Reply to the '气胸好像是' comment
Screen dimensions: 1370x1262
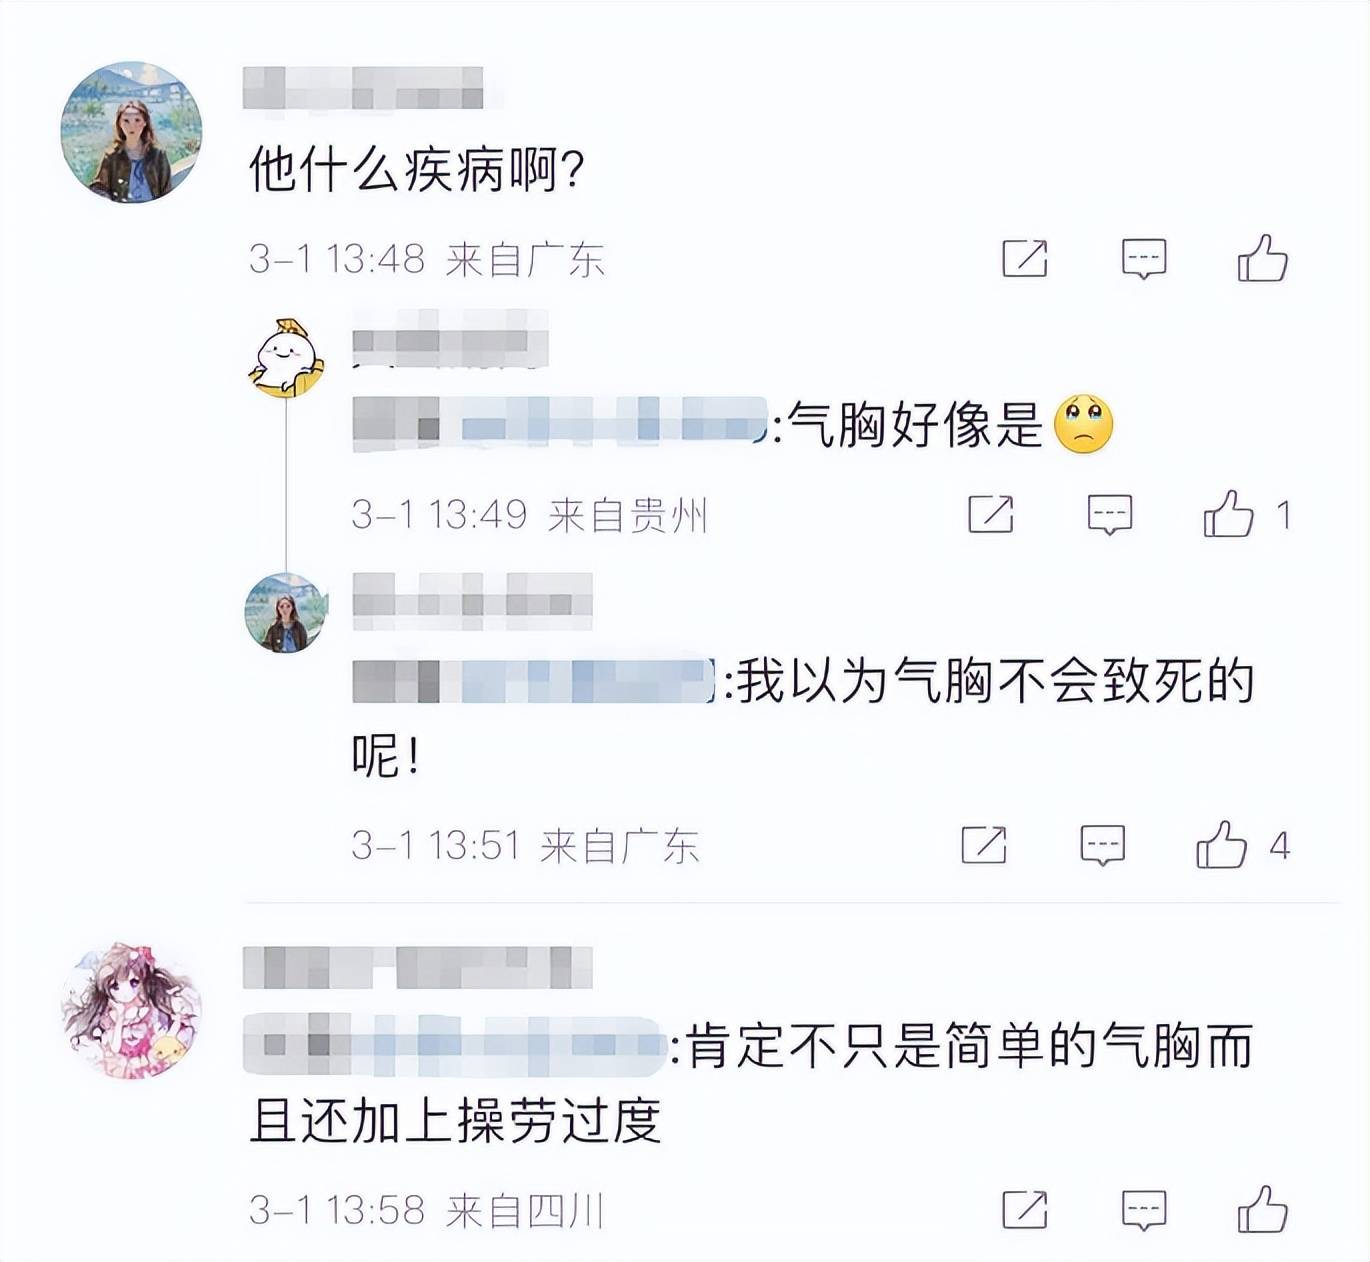click(1110, 514)
